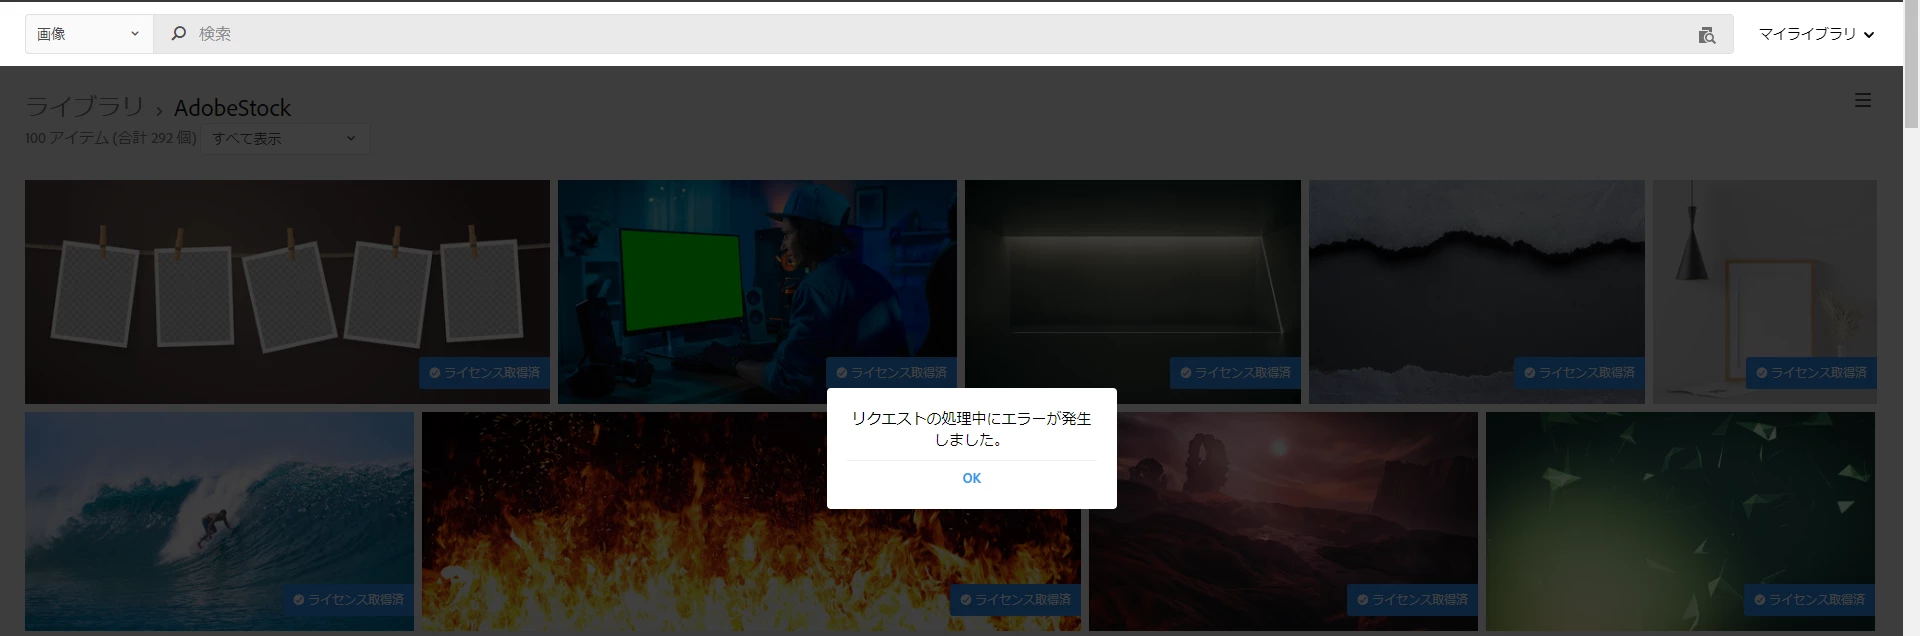Open the torn black paper thumbnail
1920x636 pixels.
[1476, 292]
